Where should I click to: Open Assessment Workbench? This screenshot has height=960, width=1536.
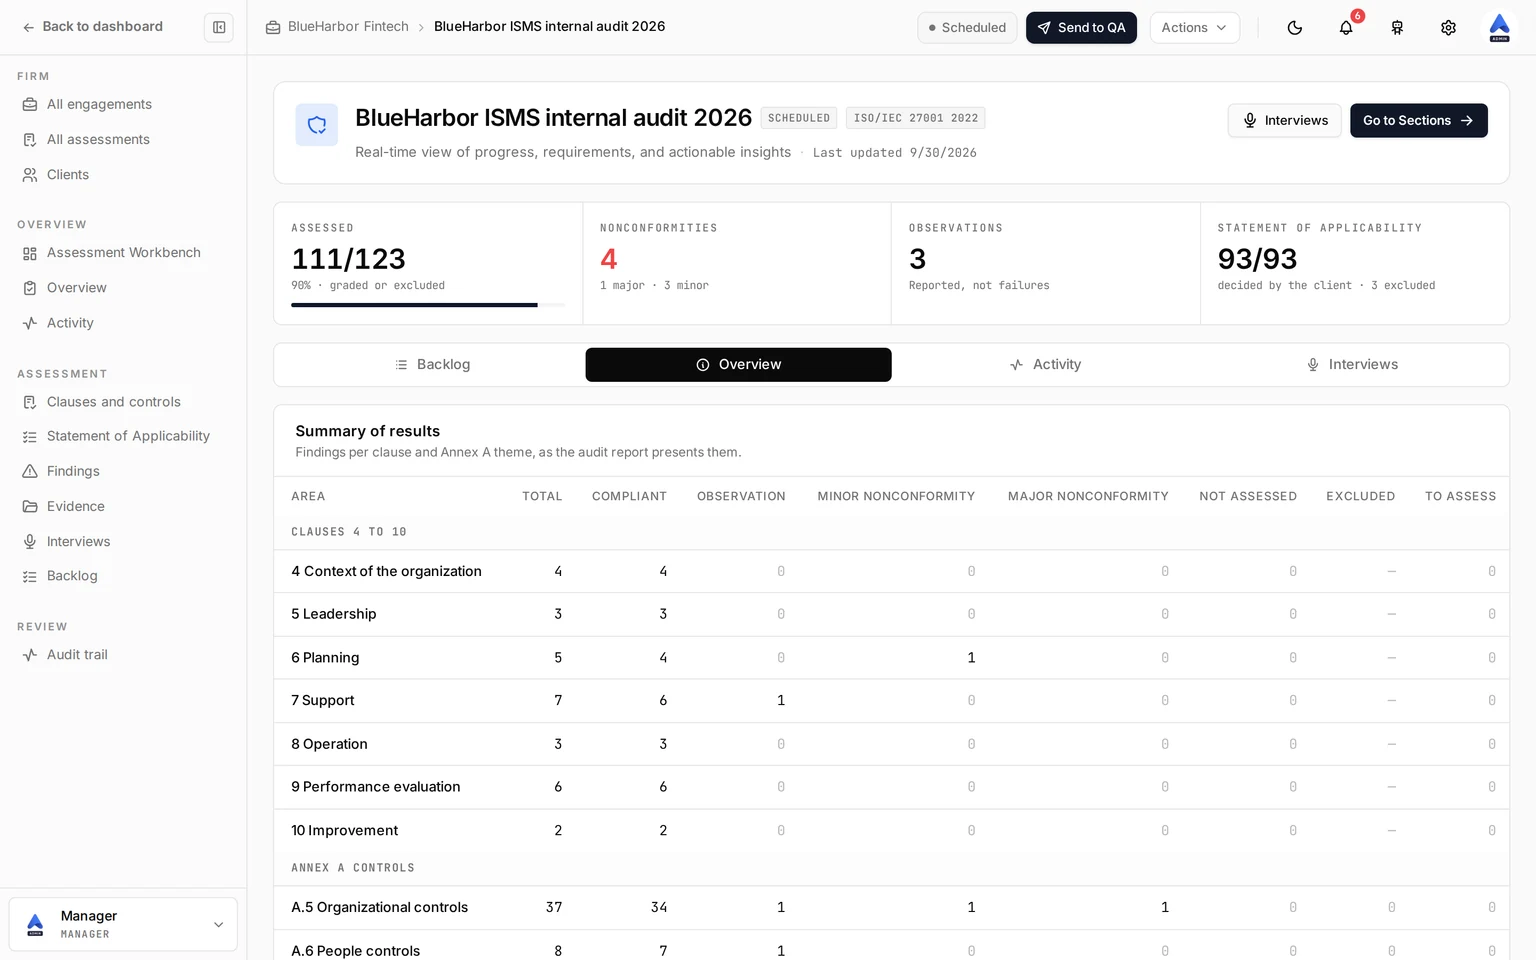(x=124, y=253)
